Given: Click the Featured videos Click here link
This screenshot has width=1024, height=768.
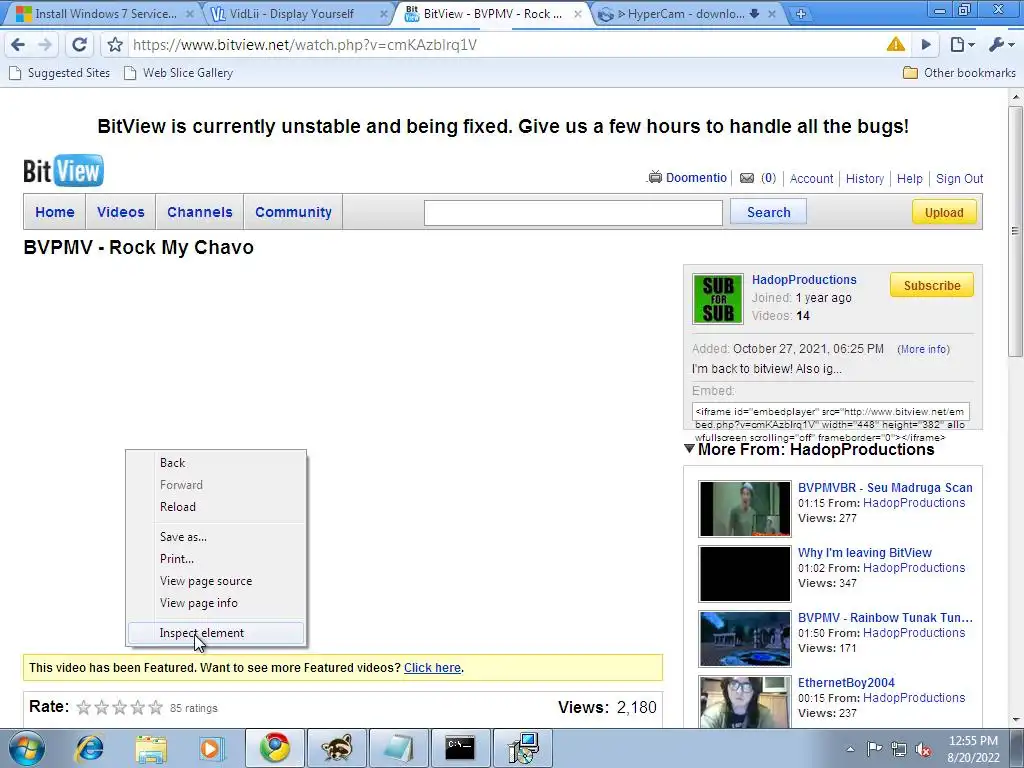Looking at the screenshot, I should point(432,667).
